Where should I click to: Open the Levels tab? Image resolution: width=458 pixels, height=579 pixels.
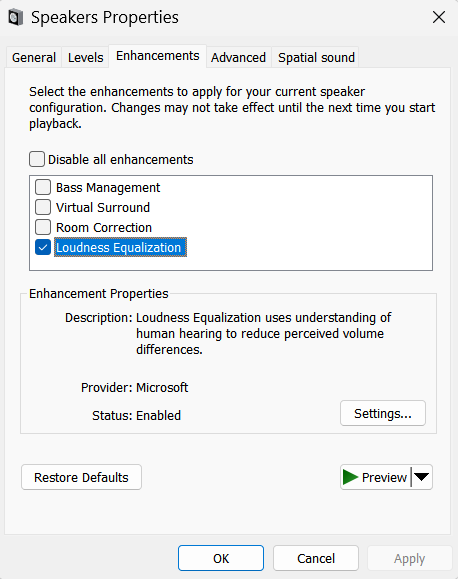click(85, 58)
